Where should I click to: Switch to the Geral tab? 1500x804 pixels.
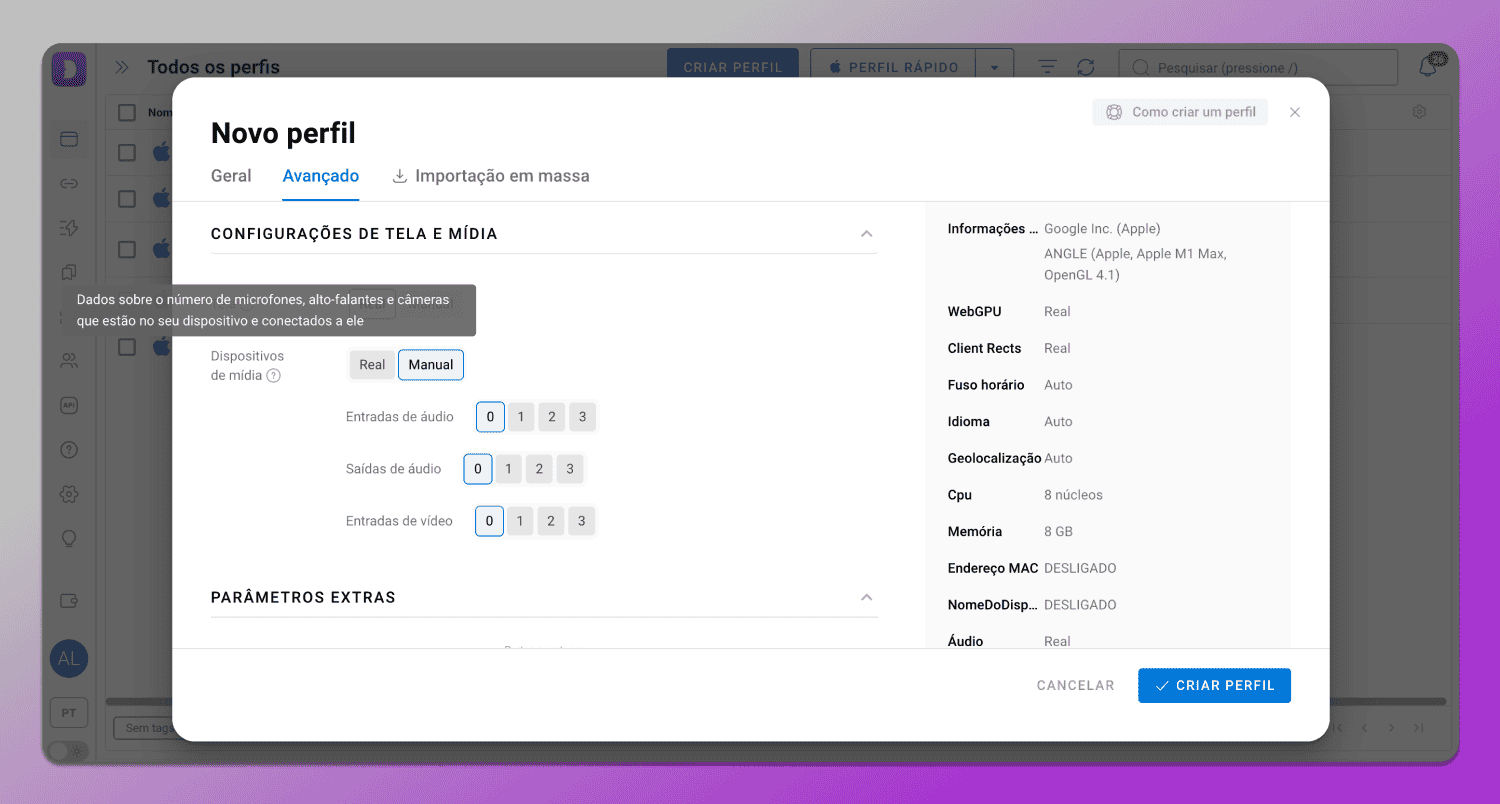[x=231, y=176]
